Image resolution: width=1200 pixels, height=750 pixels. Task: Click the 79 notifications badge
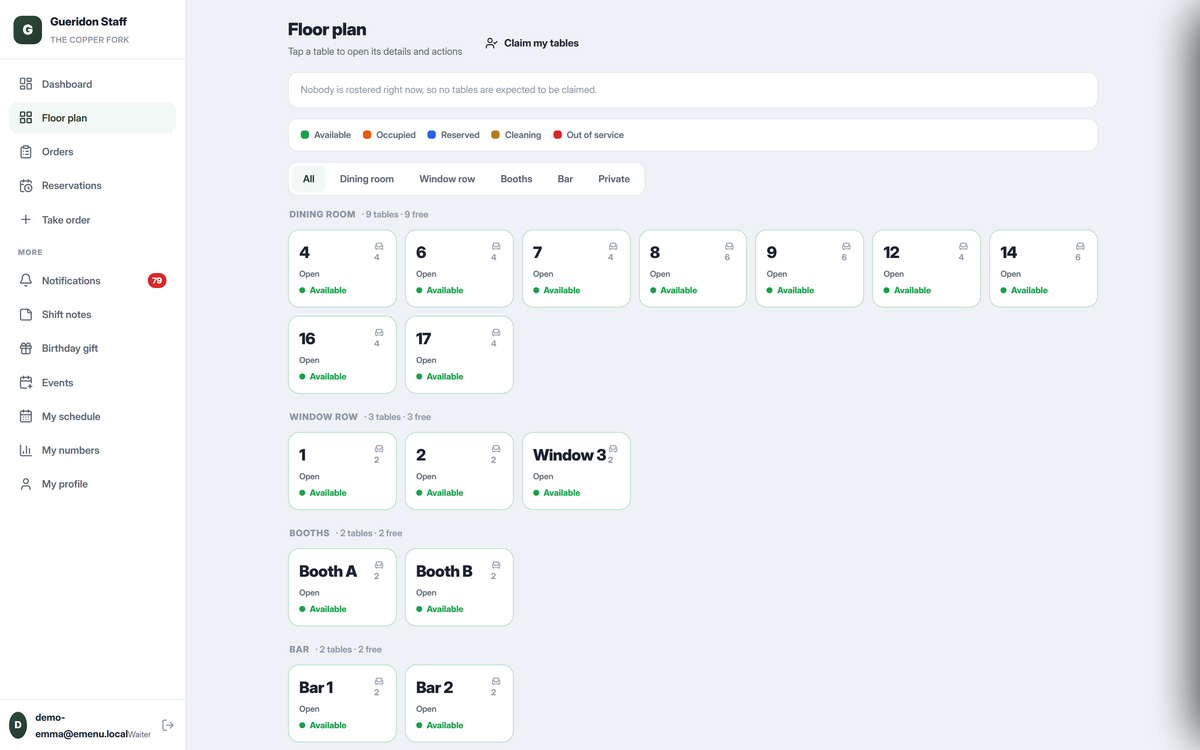tap(157, 281)
